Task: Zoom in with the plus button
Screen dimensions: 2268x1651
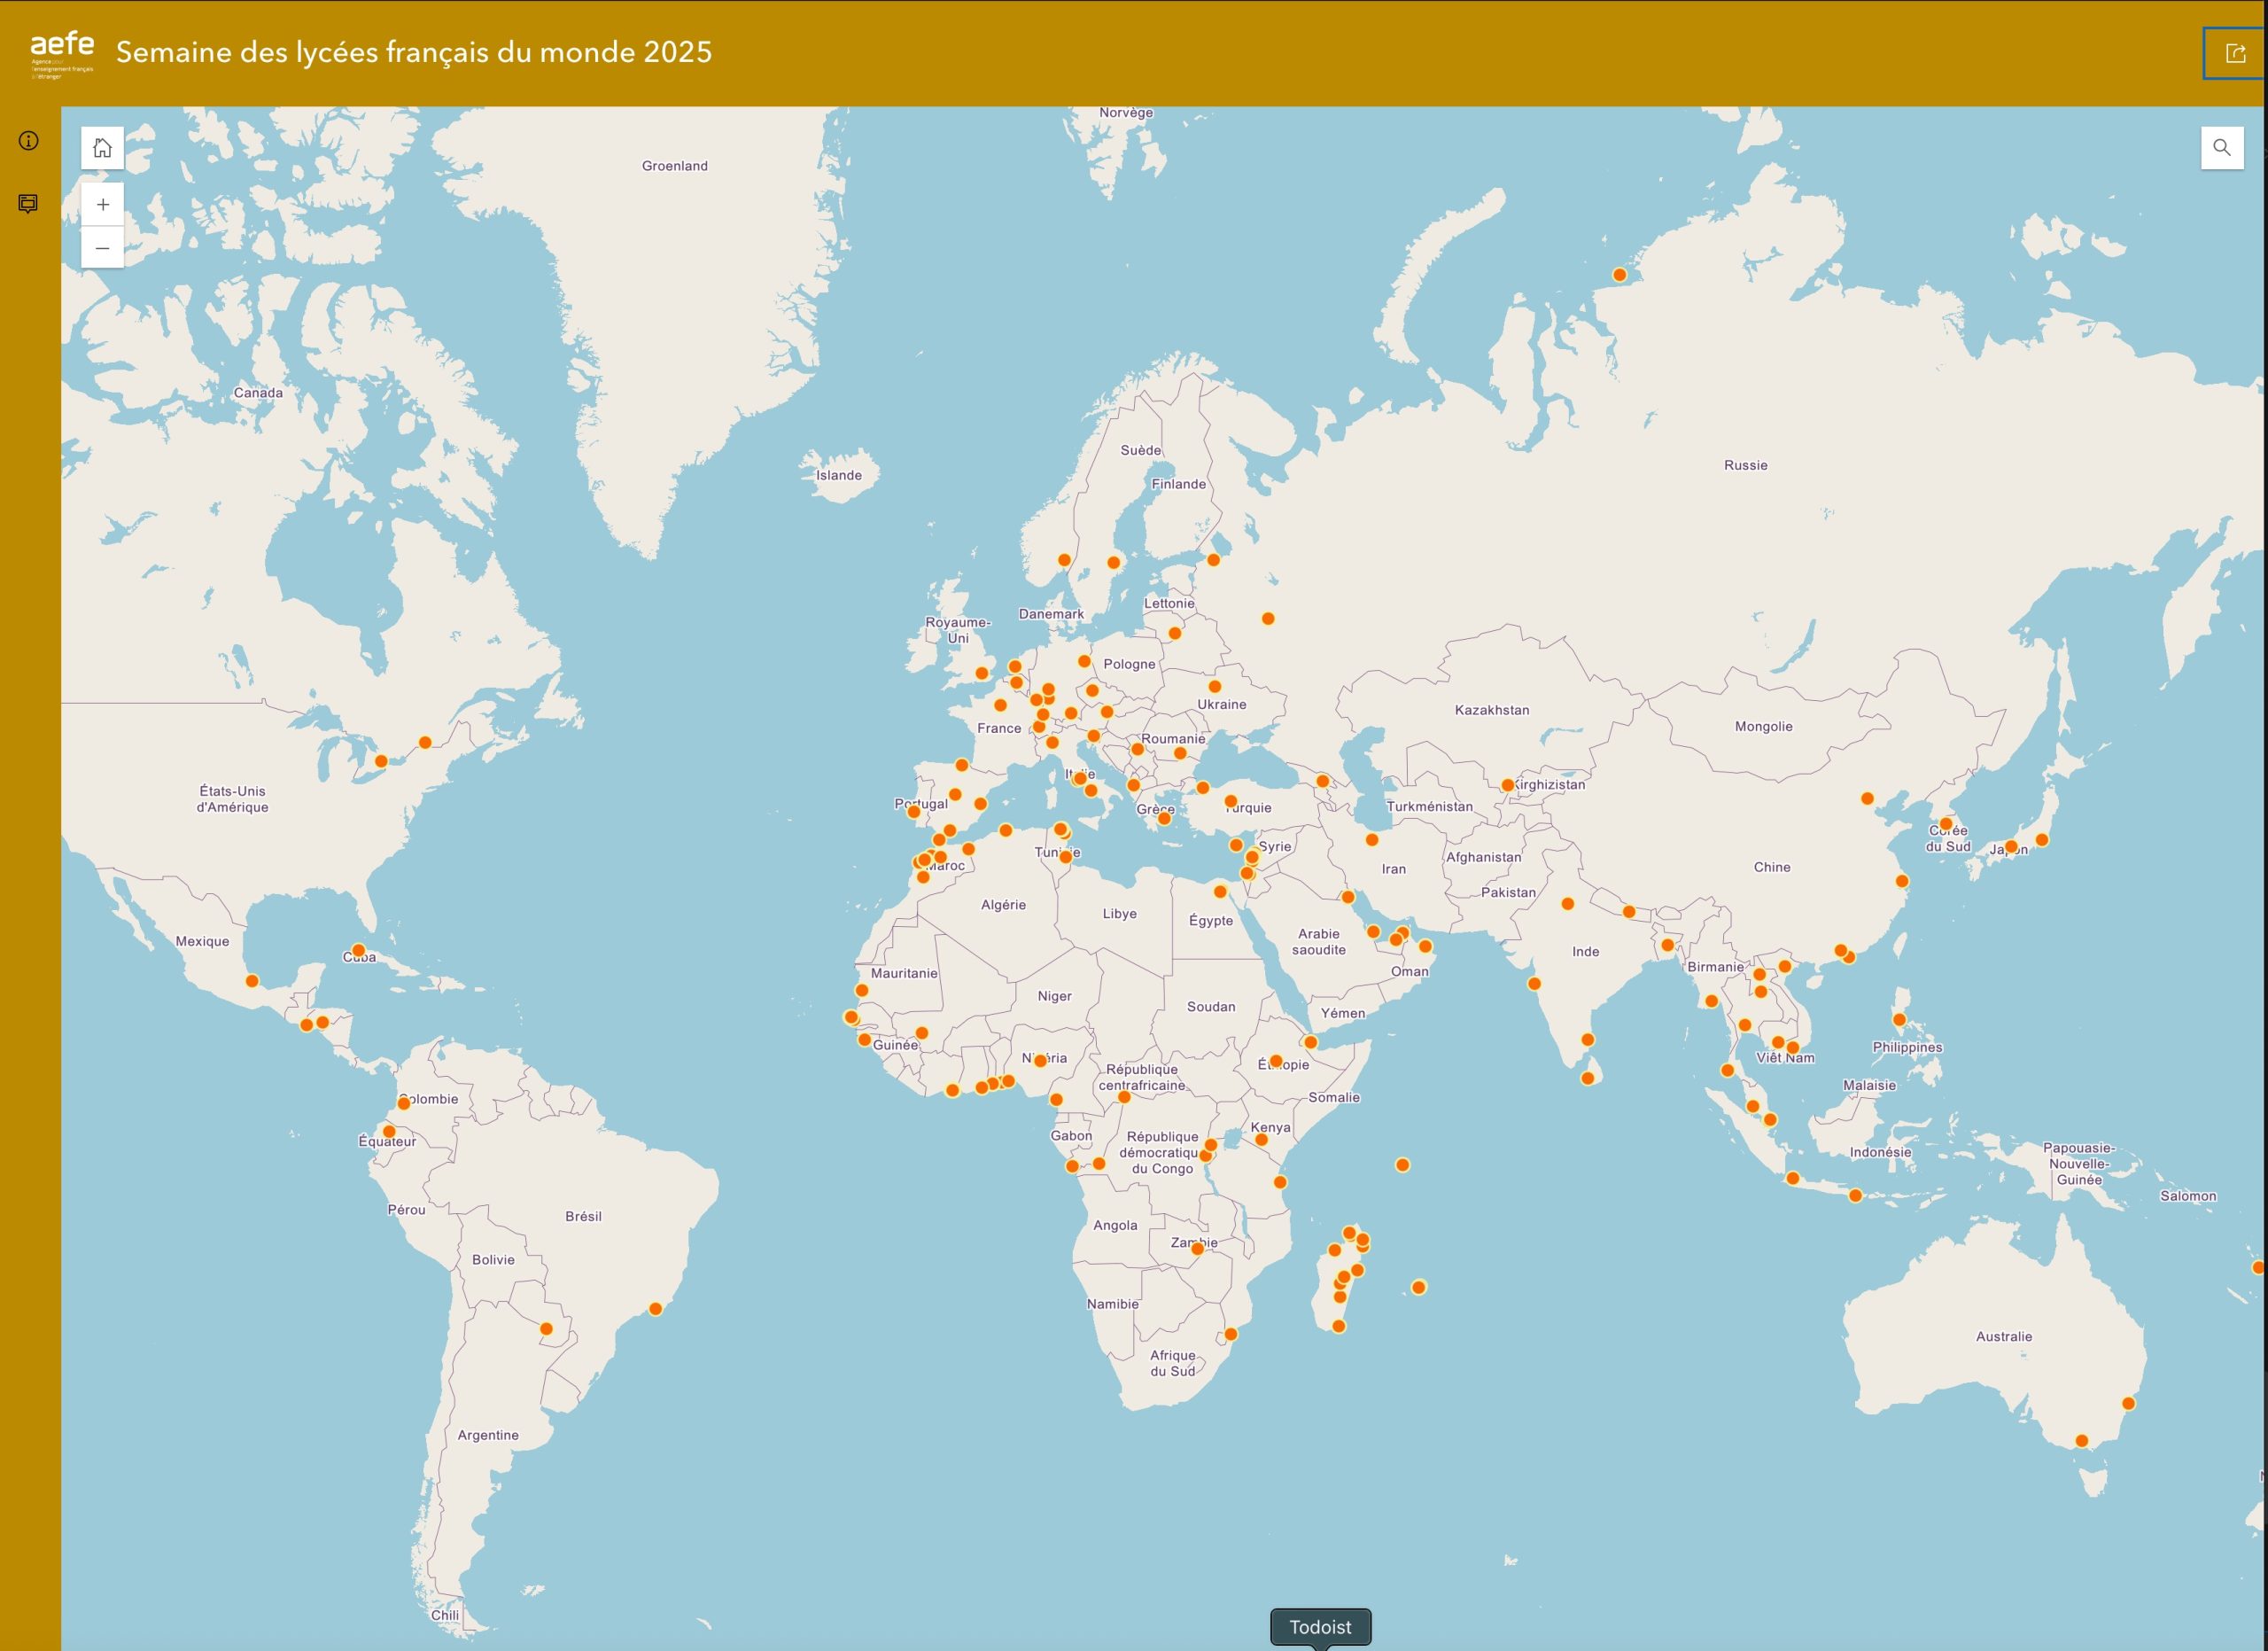Action: (x=102, y=205)
